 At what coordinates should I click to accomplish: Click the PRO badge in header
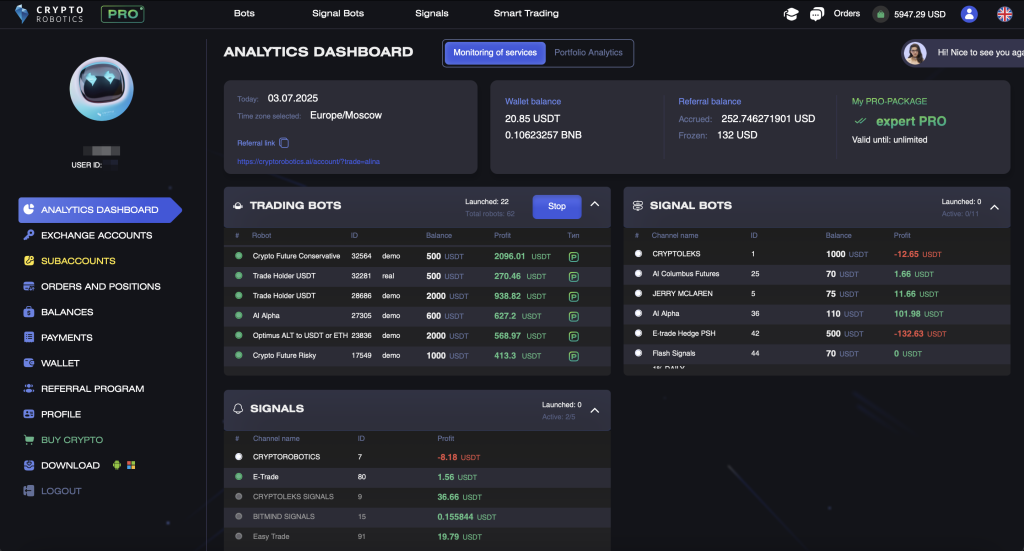click(123, 14)
